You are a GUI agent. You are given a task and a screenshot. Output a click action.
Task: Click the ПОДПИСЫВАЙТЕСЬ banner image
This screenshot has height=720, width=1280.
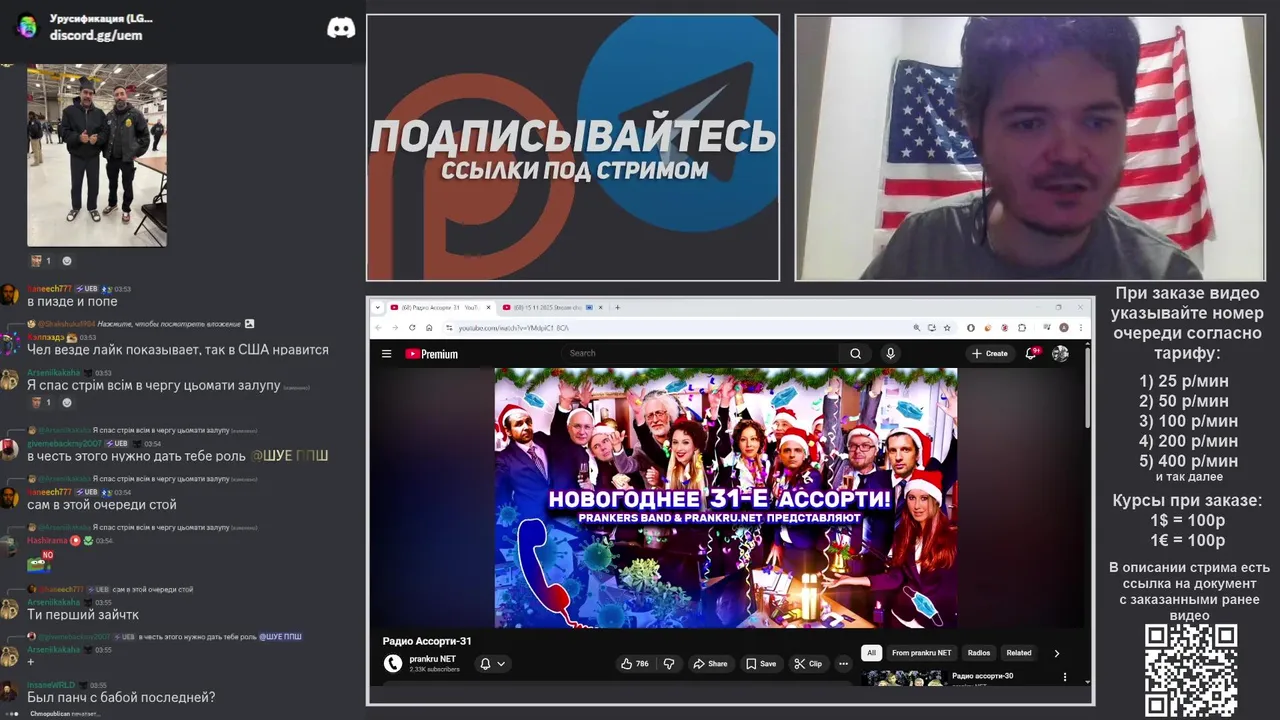point(573,148)
